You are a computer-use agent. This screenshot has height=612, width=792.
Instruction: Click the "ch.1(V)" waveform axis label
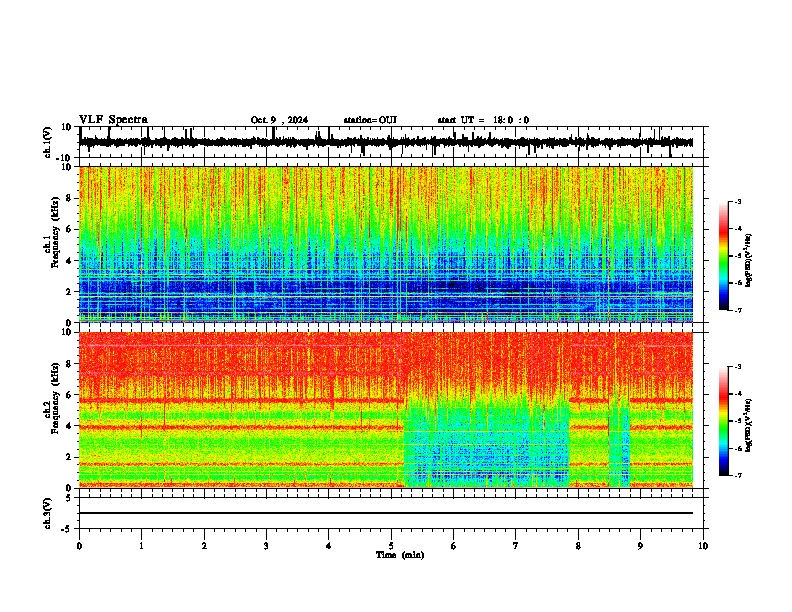pos(48,142)
